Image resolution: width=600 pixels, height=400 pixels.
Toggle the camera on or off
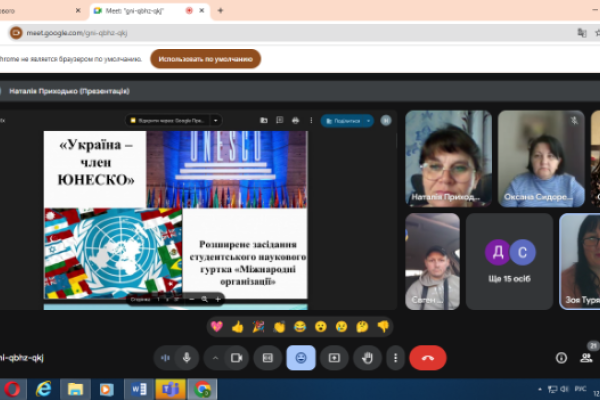point(237,357)
